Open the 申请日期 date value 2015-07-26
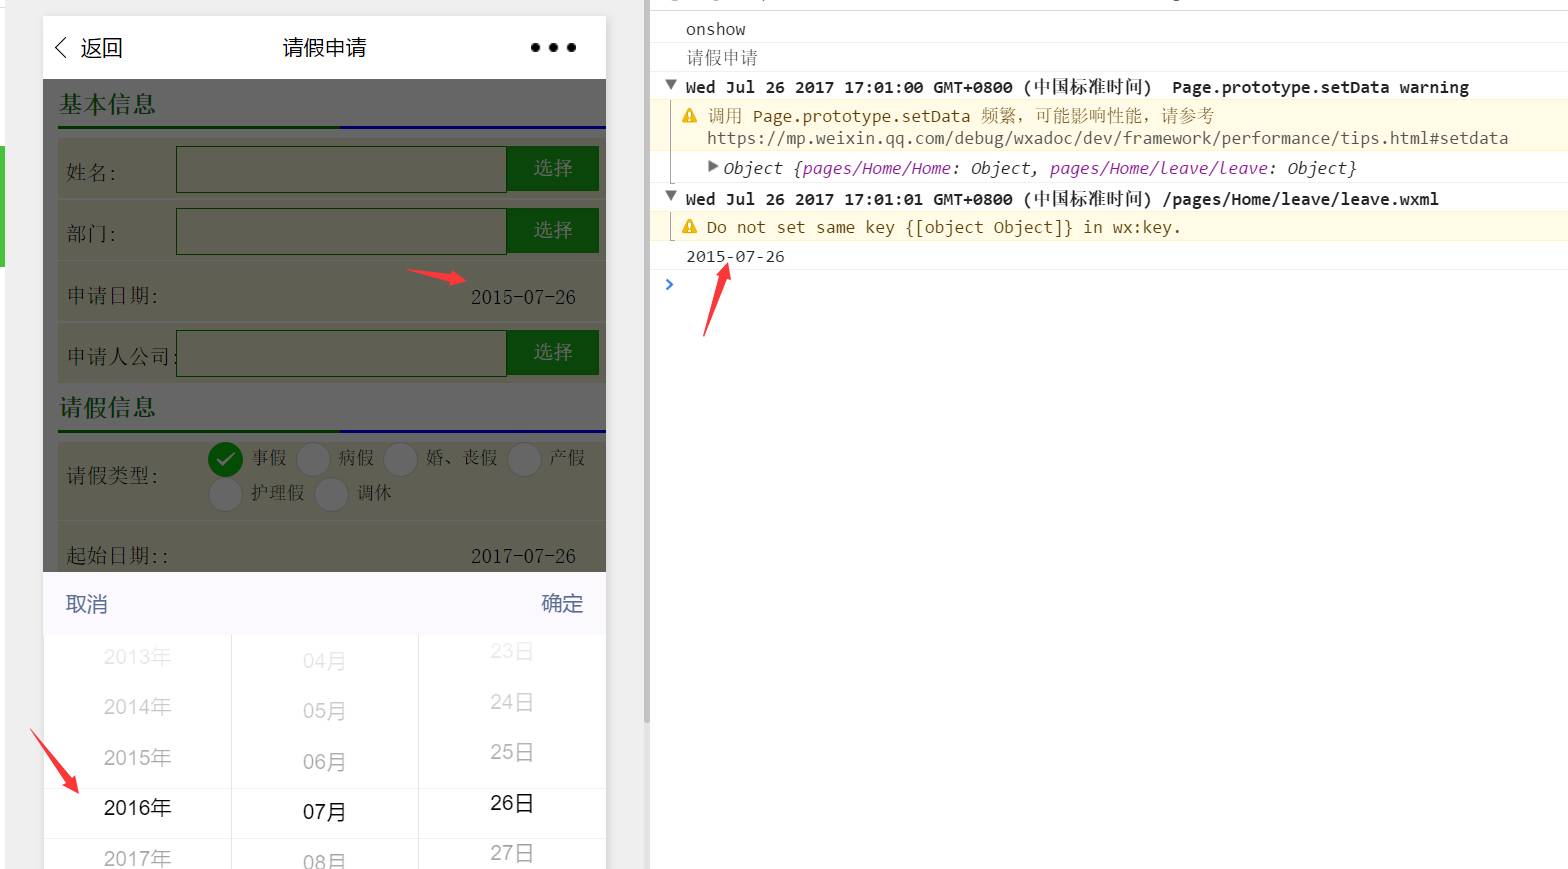The width and height of the screenshot is (1568, 869). pos(523,297)
